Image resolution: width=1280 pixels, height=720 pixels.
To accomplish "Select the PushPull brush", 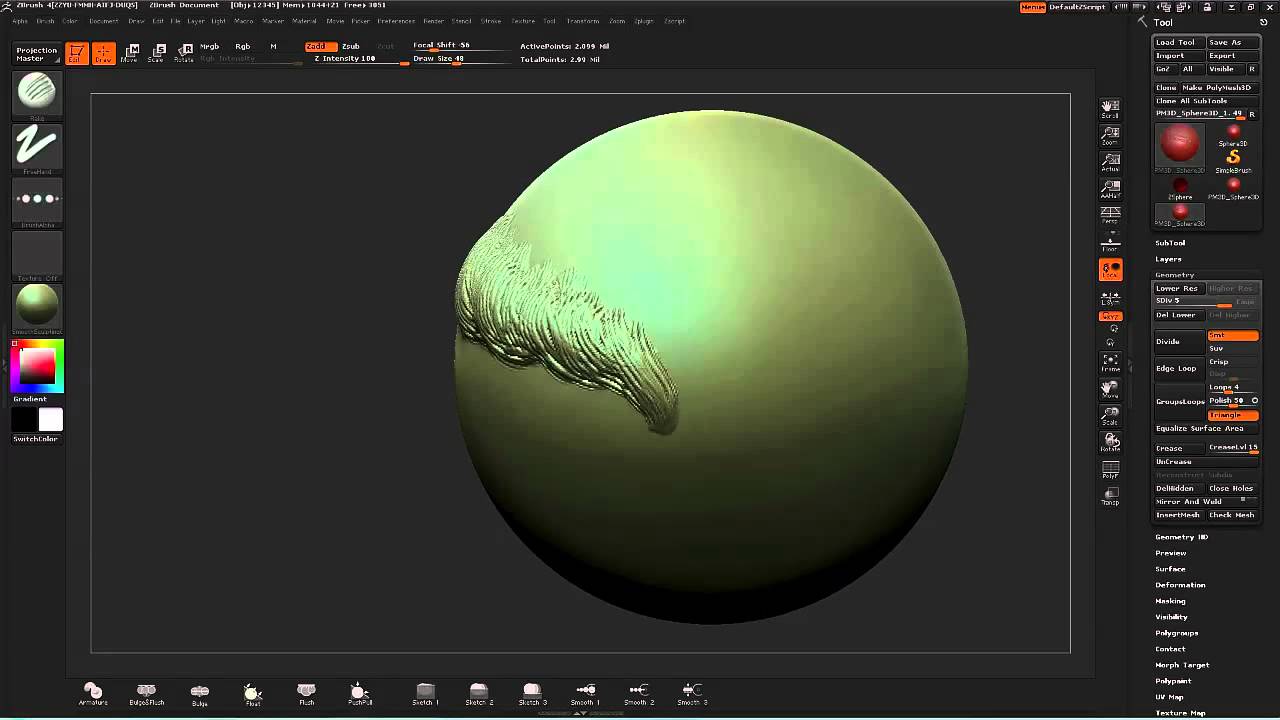I will 360,694.
